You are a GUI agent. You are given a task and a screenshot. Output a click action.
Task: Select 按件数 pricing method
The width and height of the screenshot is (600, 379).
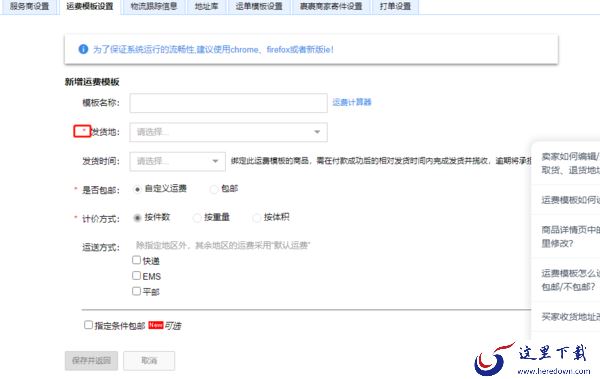pyautogui.click(x=137, y=218)
